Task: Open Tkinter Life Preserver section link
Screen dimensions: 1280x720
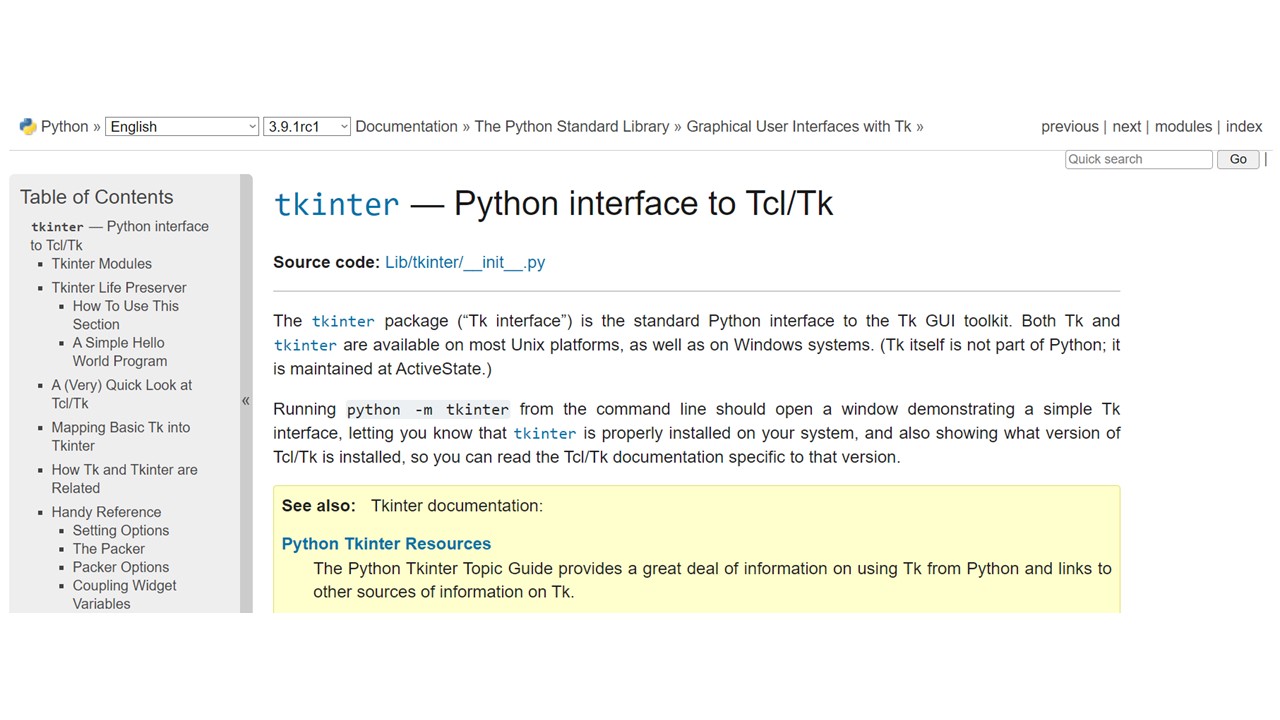Action: tap(119, 288)
